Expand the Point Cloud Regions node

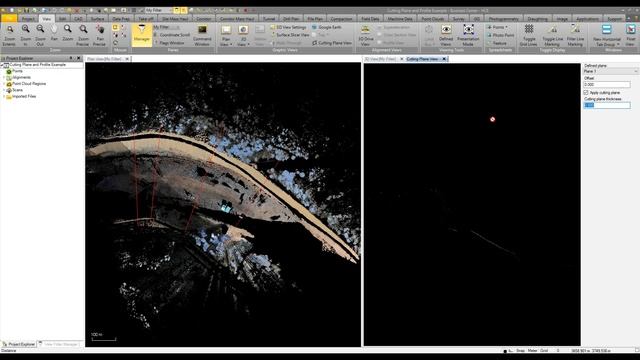tap(4, 84)
